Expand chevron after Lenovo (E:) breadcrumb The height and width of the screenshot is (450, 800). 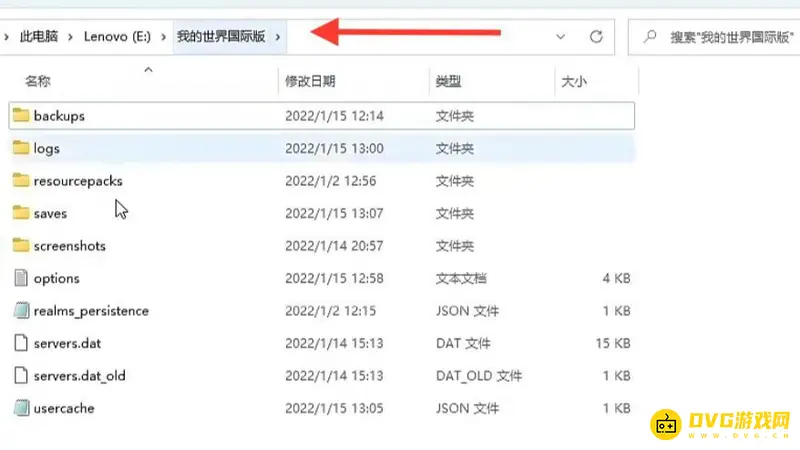point(165,37)
